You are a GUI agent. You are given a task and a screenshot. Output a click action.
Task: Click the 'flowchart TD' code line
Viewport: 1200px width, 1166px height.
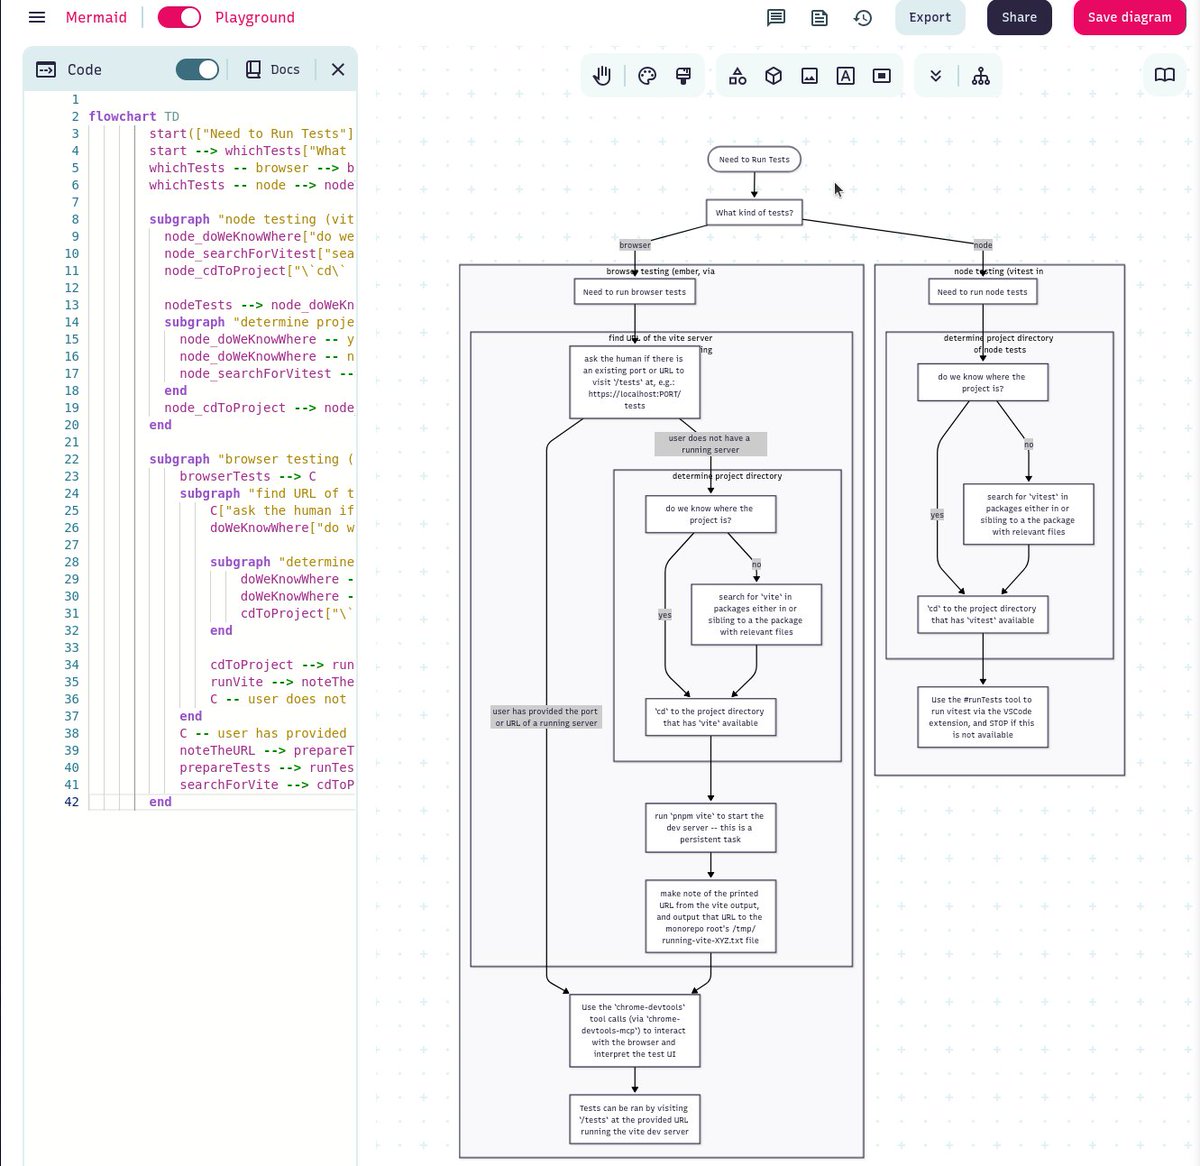[x=134, y=116]
